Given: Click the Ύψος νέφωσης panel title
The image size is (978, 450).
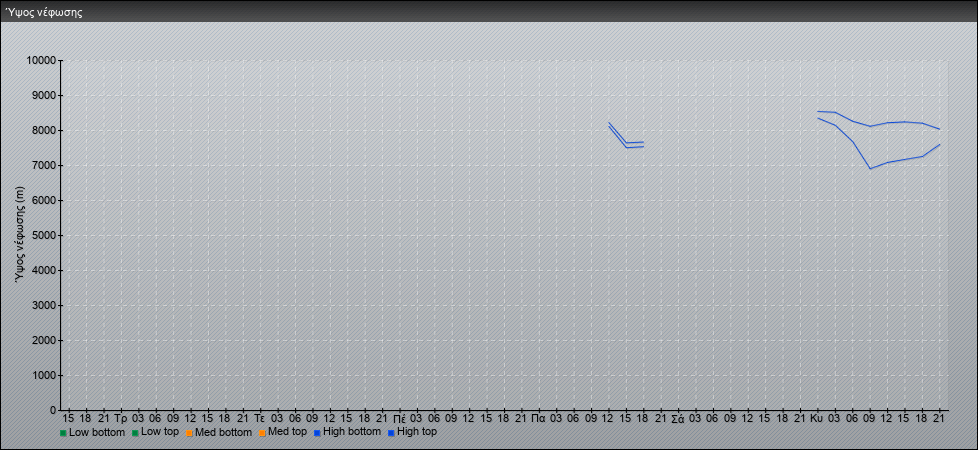Looking at the screenshot, I should 43,13.
